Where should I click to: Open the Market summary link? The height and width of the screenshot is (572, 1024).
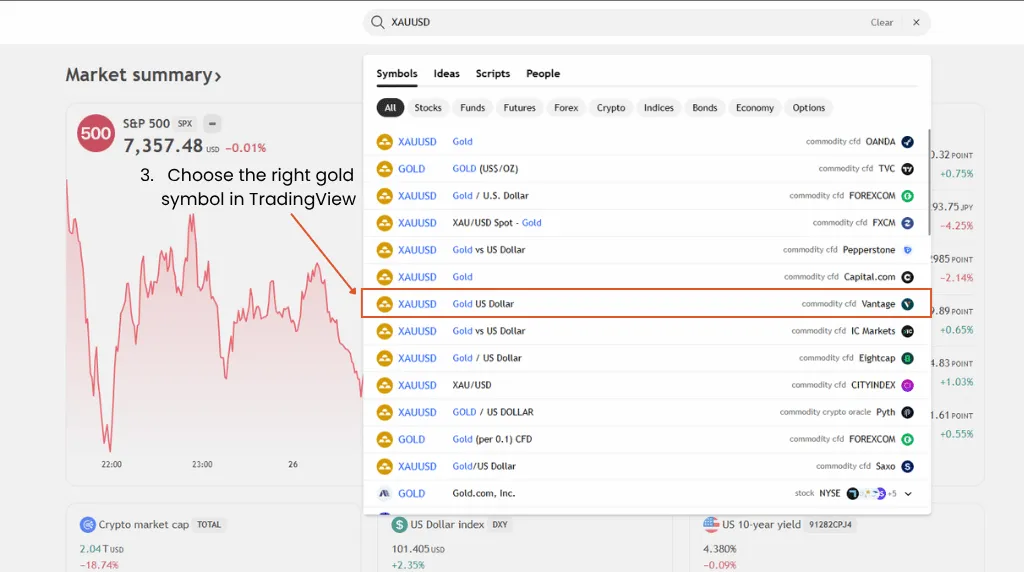coord(143,75)
